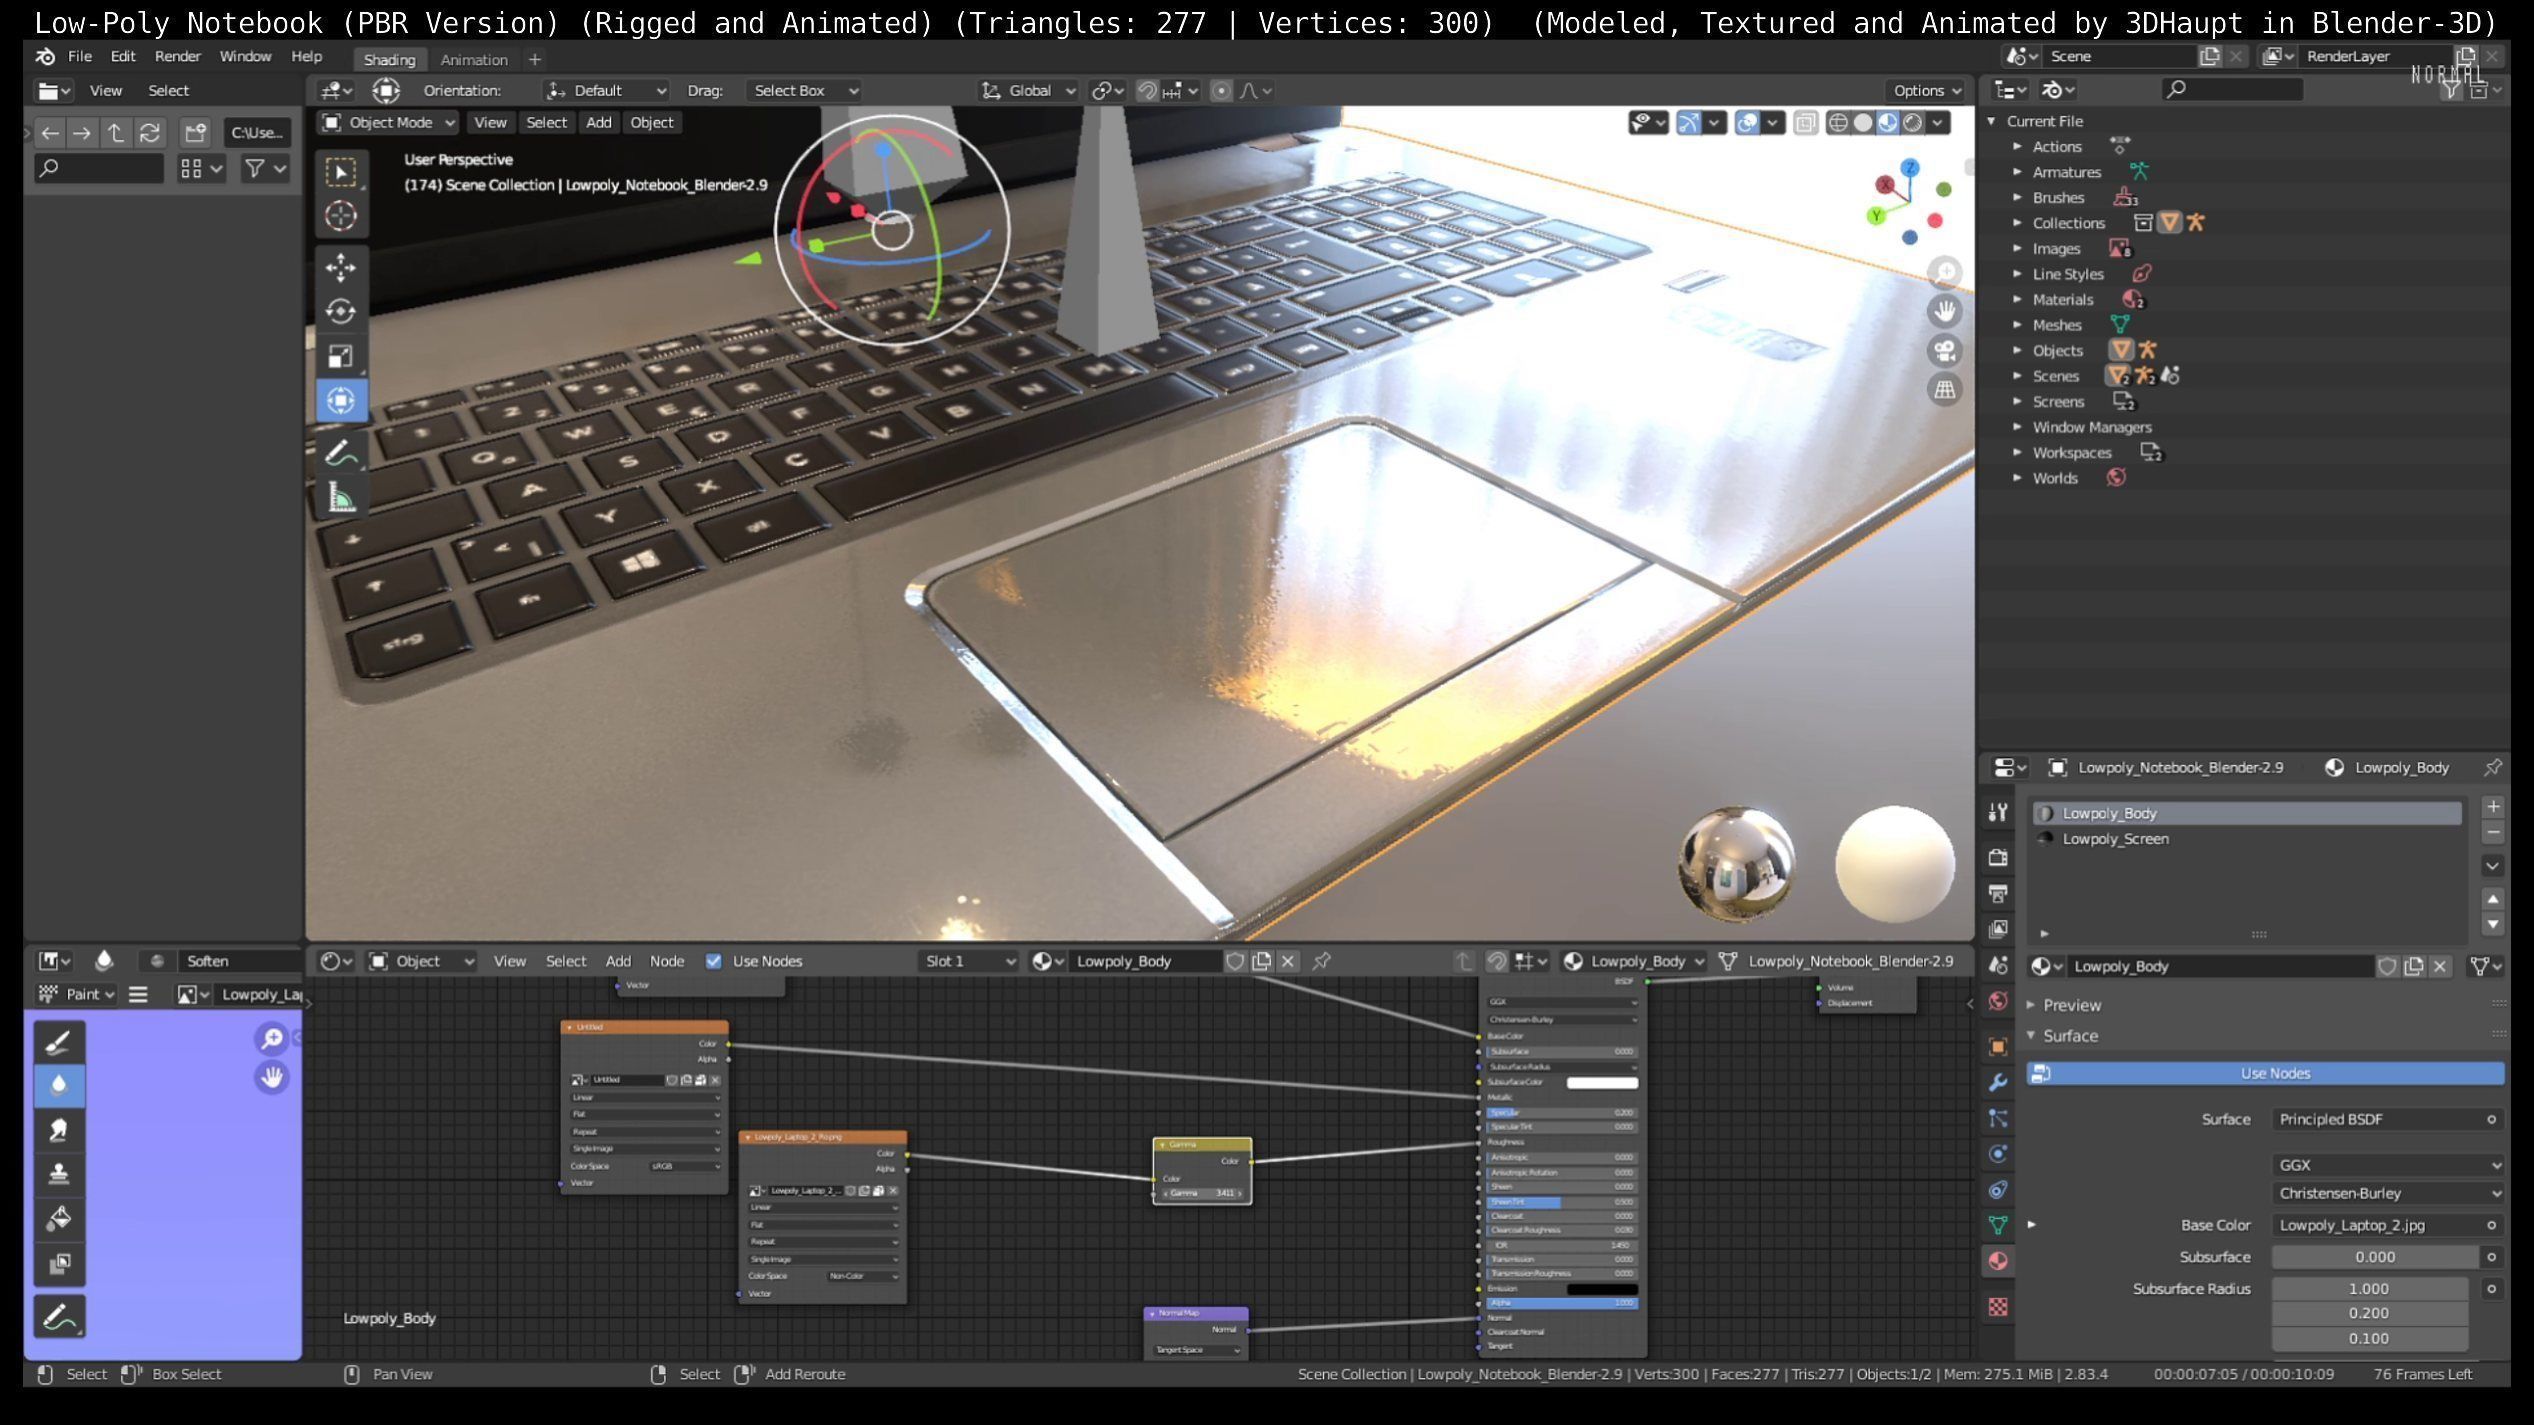Image resolution: width=2534 pixels, height=1425 pixels.
Task: Activate the Measure tool
Action: (341, 497)
